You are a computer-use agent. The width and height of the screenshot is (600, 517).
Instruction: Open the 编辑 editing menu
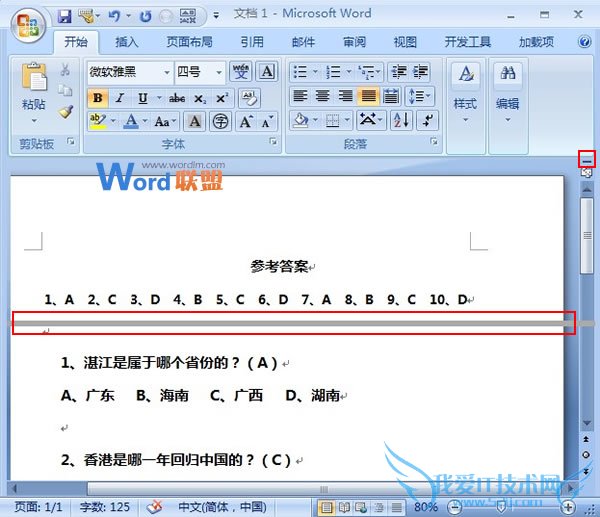click(507, 94)
